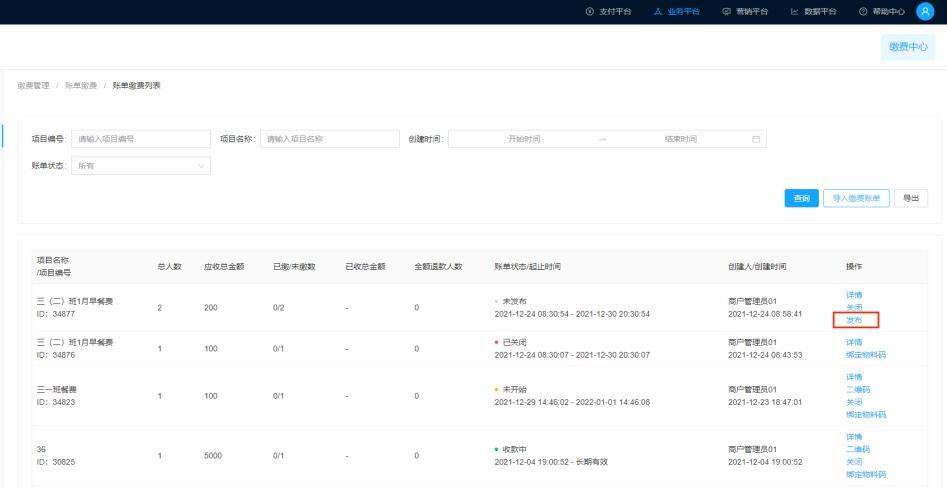
Task: Open 详情 for bill ID 34823
Action: click(854, 377)
